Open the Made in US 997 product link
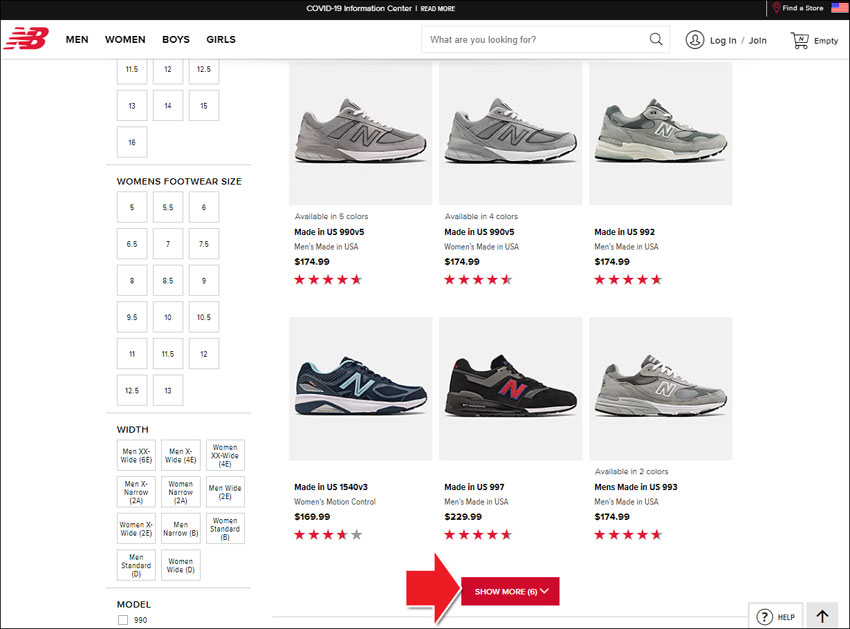 pyautogui.click(x=474, y=487)
